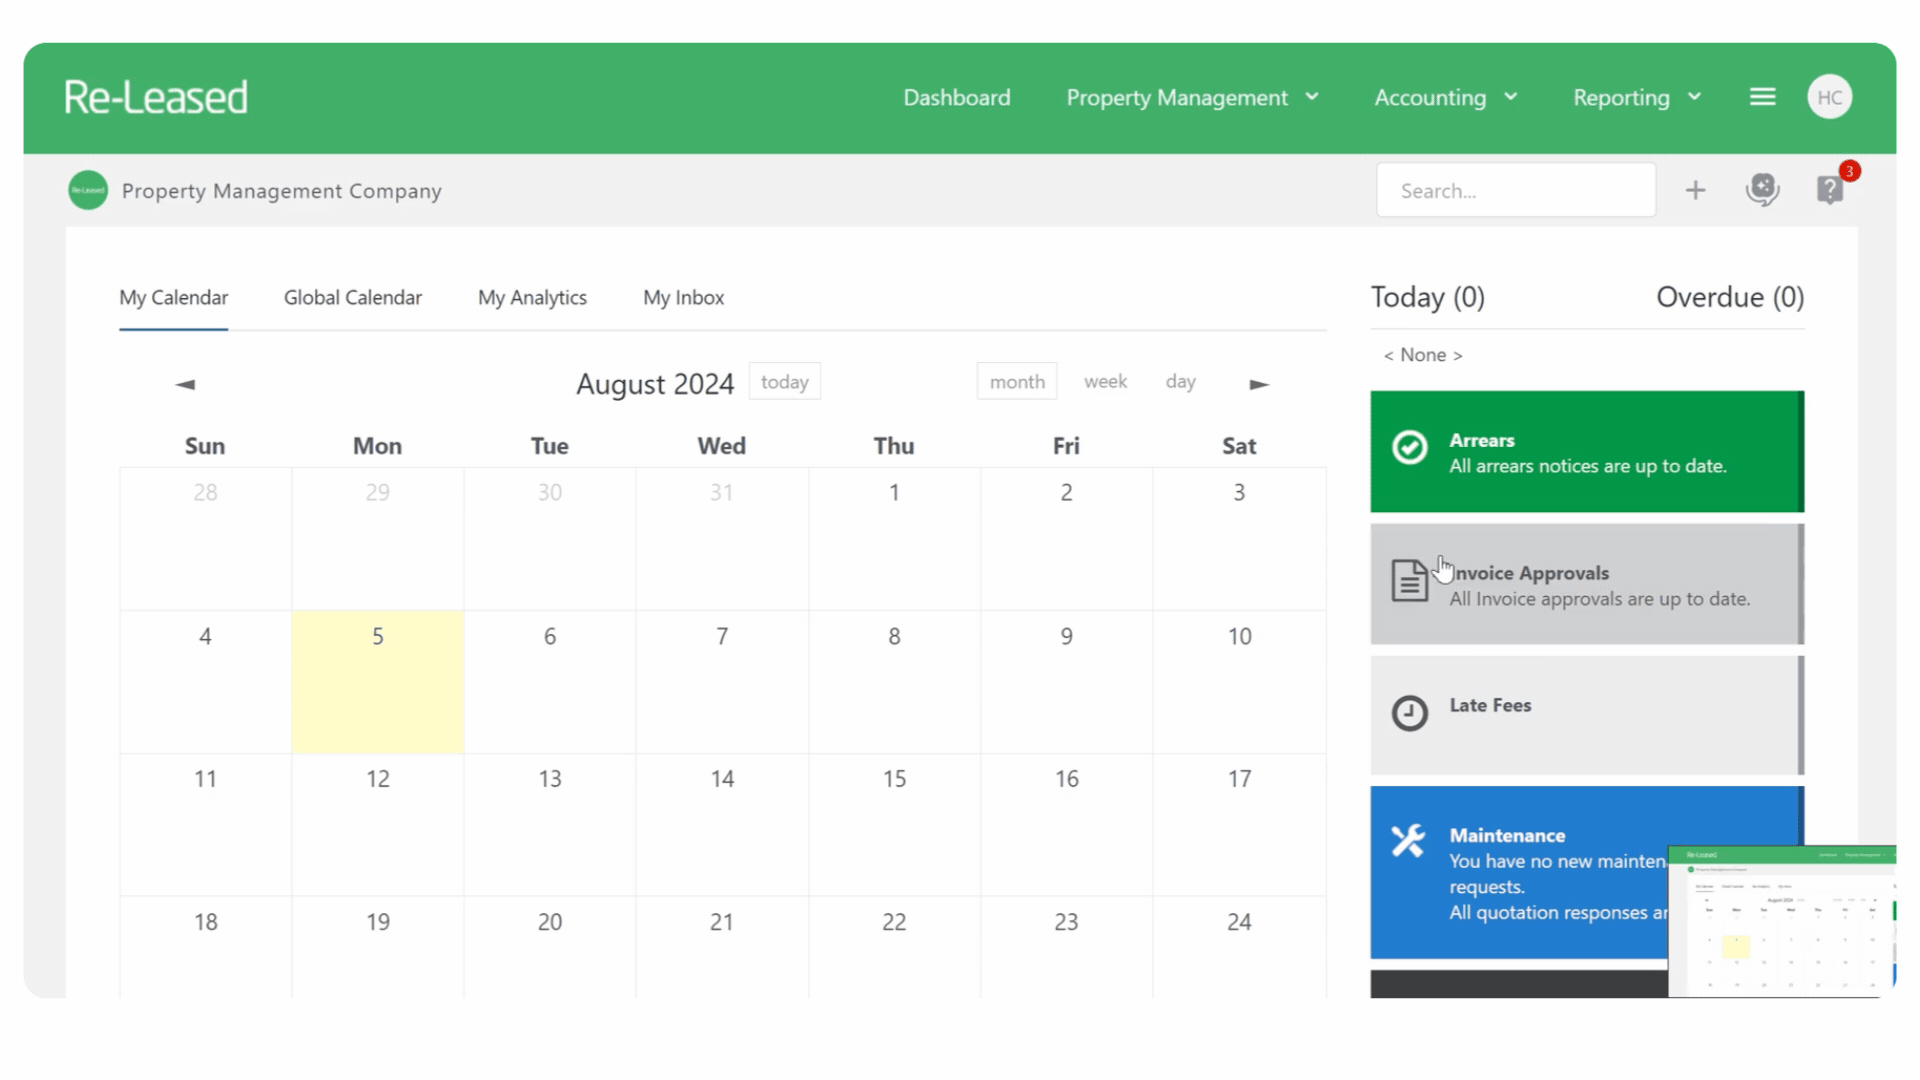The height and width of the screenshot is (1080, 1920).
Task: Click the today button
Action: tap(785, 382)
